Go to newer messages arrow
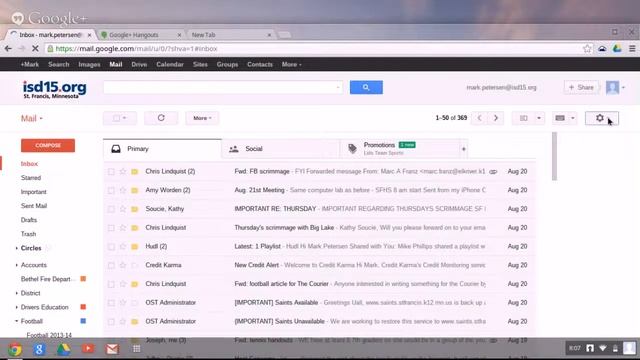This screenshot has width=640, height=360. (x=480, y=118)
